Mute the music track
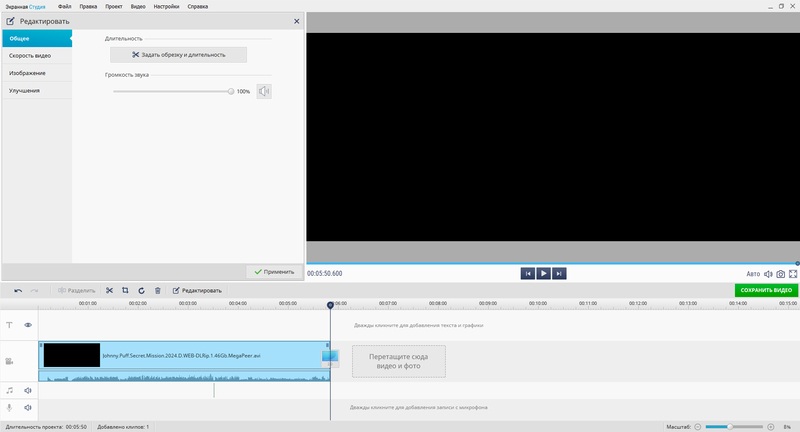This screenshot has width=800, height=432. click(x=28, y=390)
